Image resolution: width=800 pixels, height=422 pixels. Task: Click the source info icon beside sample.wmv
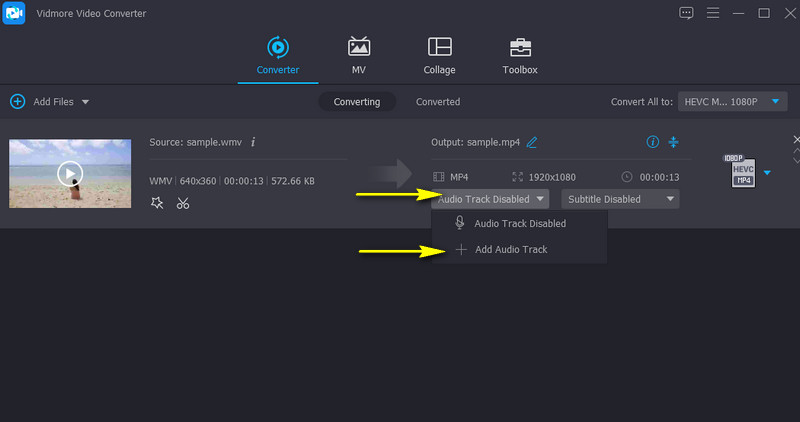(x=253, y=142)
